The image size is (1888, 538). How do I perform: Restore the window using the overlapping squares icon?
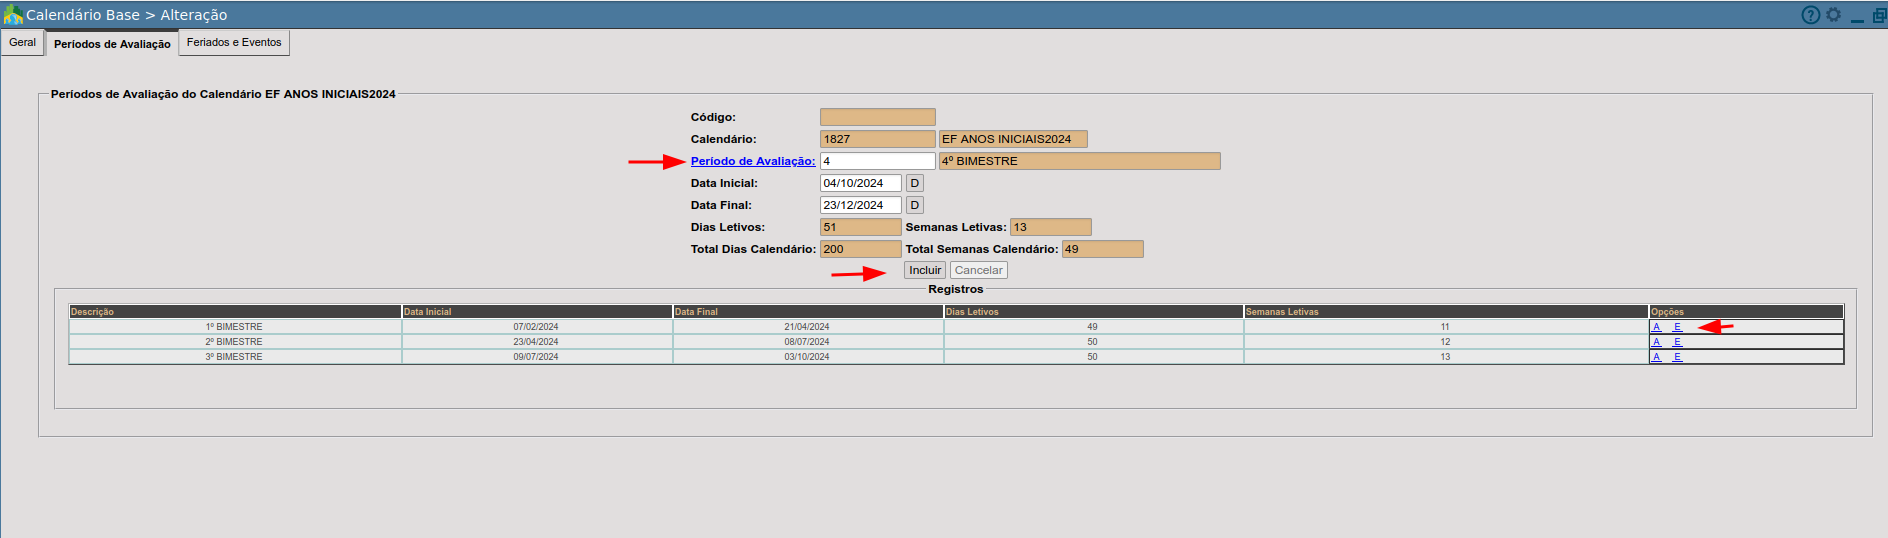(x=1879, y=15)
